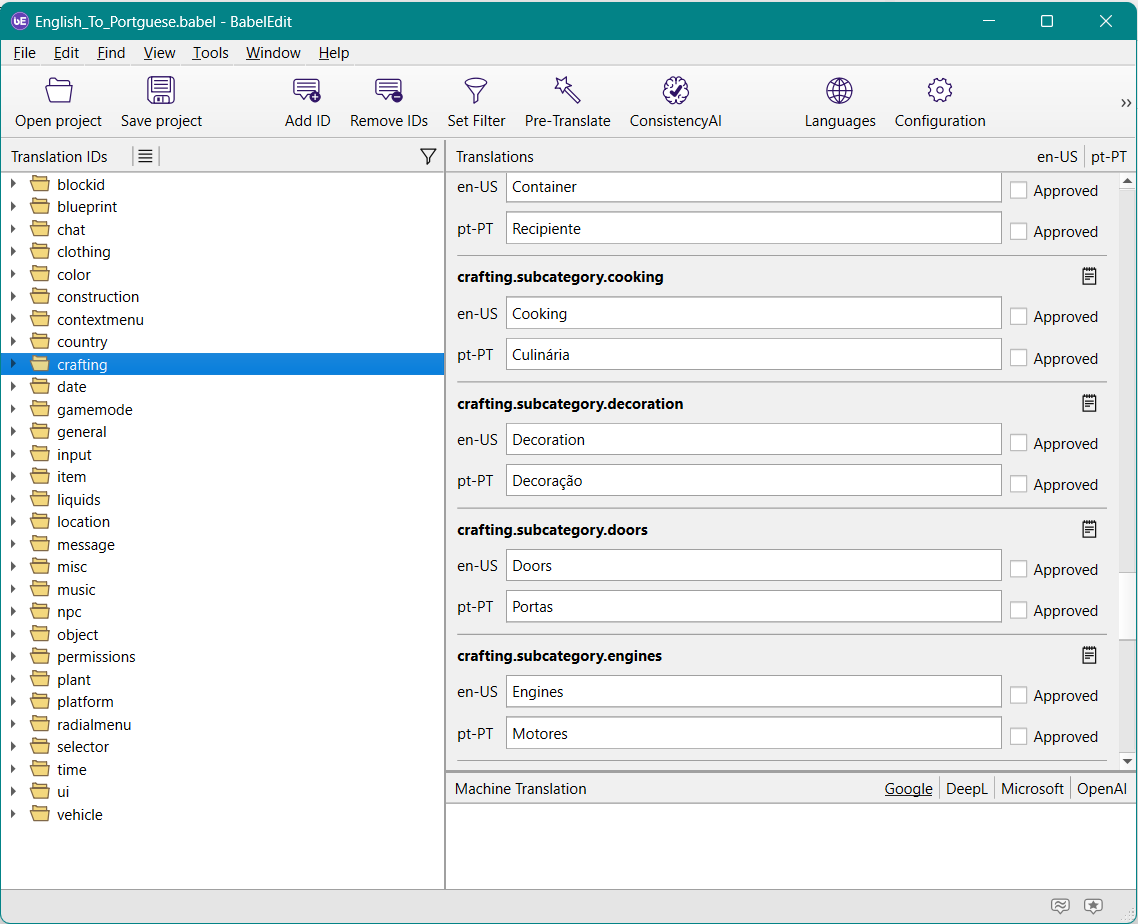
Task: Select OpenAI as machine translation provider
Action: tap(1101, 789)
